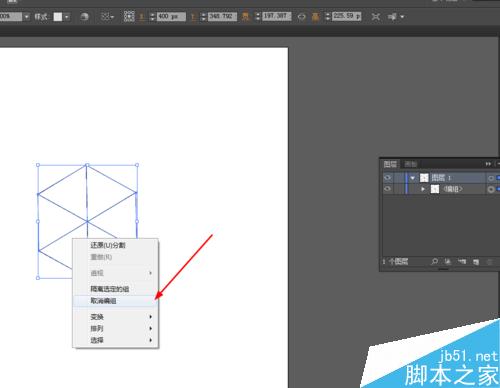Click make/release clipping mask icon
The height and width of the screenshot is (388, 500).
click(x=448, y=262)
